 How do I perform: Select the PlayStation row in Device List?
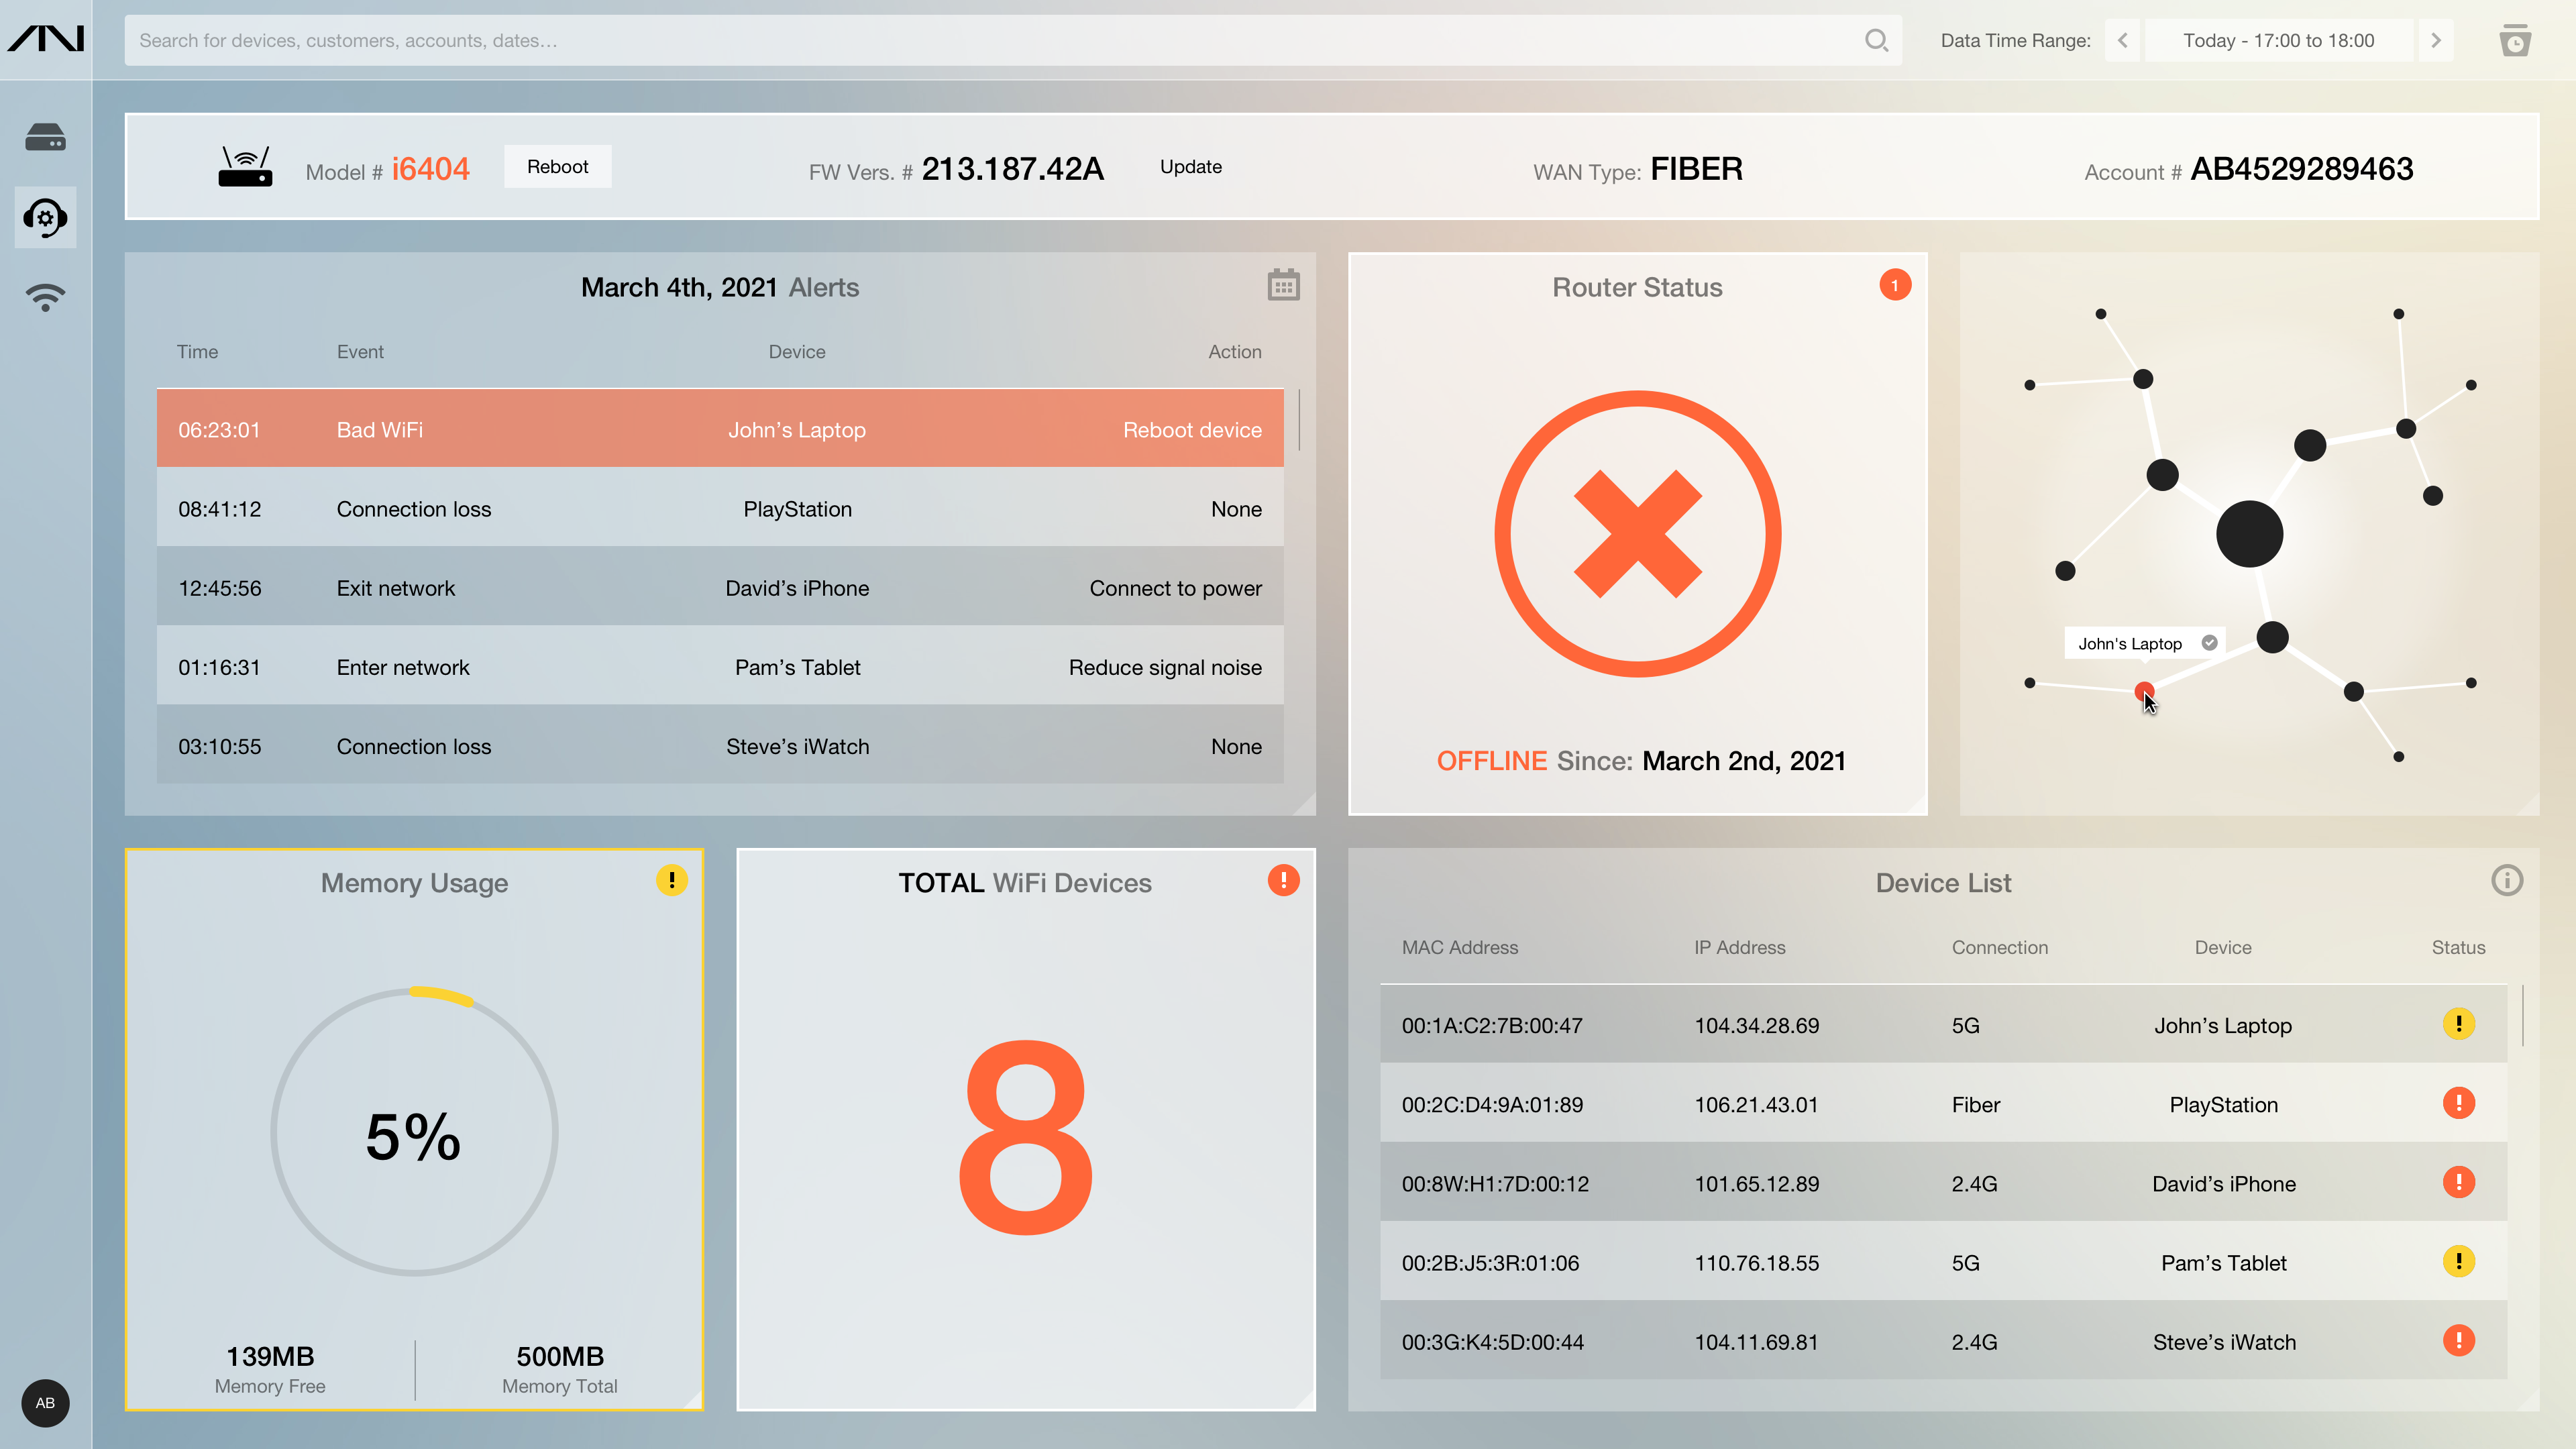[1943, 1104]
